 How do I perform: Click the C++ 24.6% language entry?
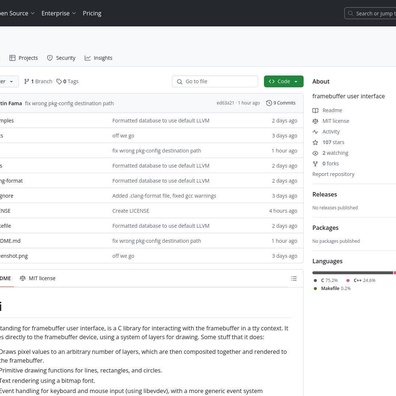coord(361,280)
